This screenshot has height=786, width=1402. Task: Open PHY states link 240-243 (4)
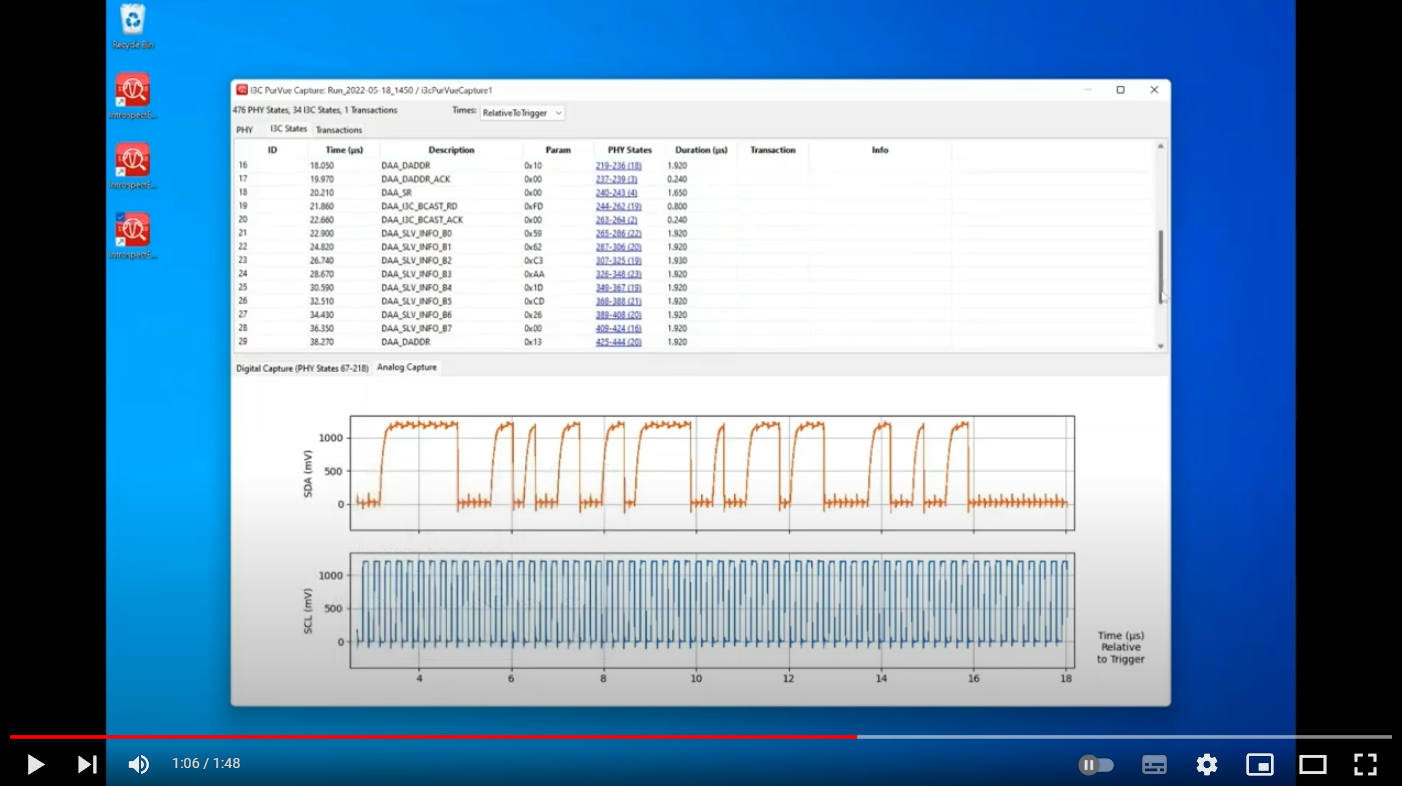(617, 193)
